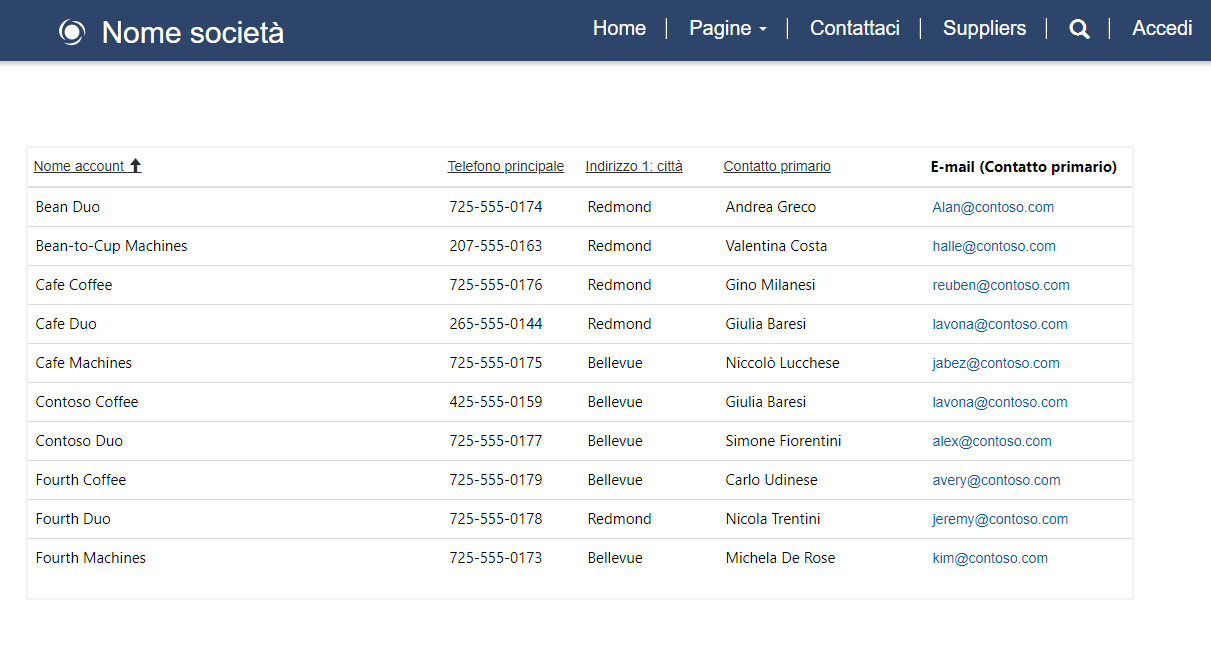Open jeremy@contoso.com email link

(x=1000, y=519)
